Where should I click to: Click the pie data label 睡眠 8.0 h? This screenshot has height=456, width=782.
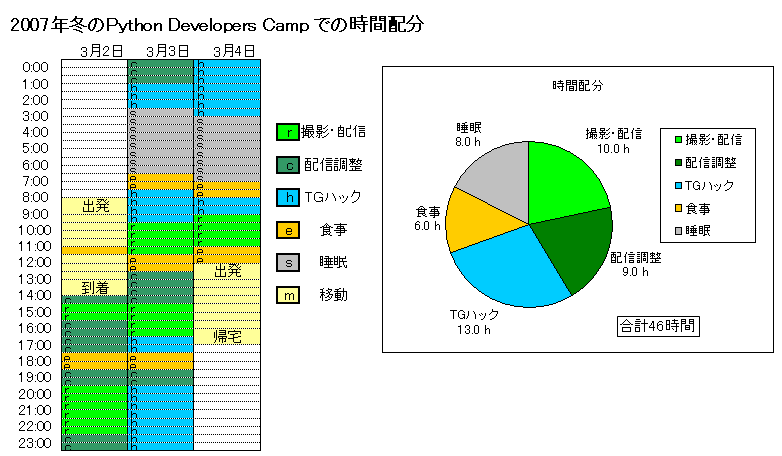pos(468,135)
